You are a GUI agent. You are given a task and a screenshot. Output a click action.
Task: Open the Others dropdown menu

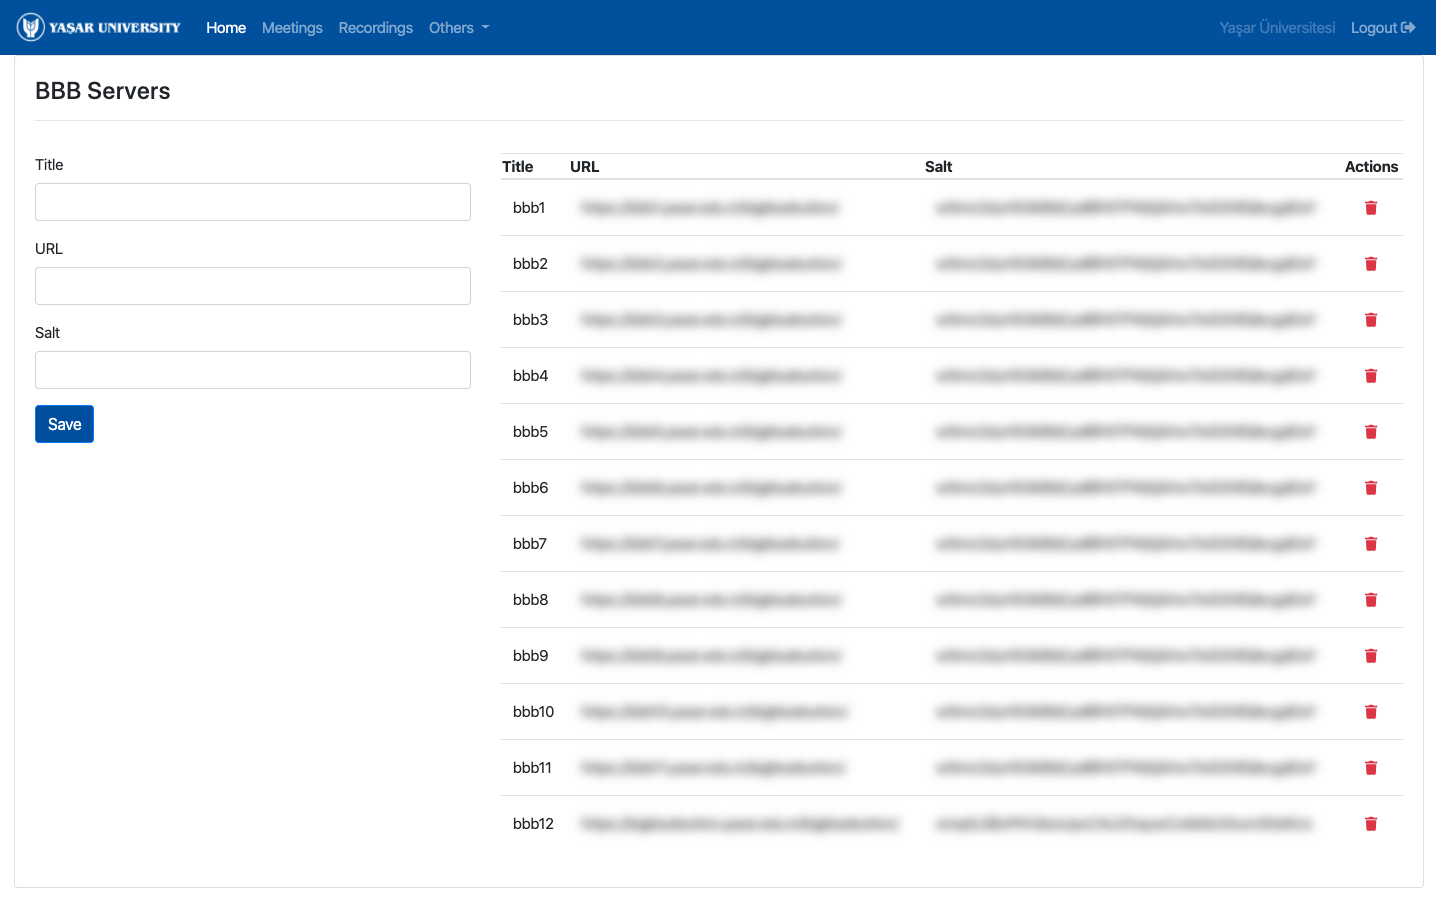[x=459, y=27]
